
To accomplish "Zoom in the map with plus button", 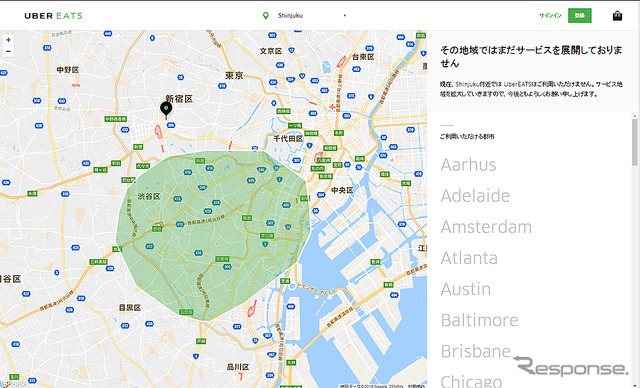I will pos(8,40).
